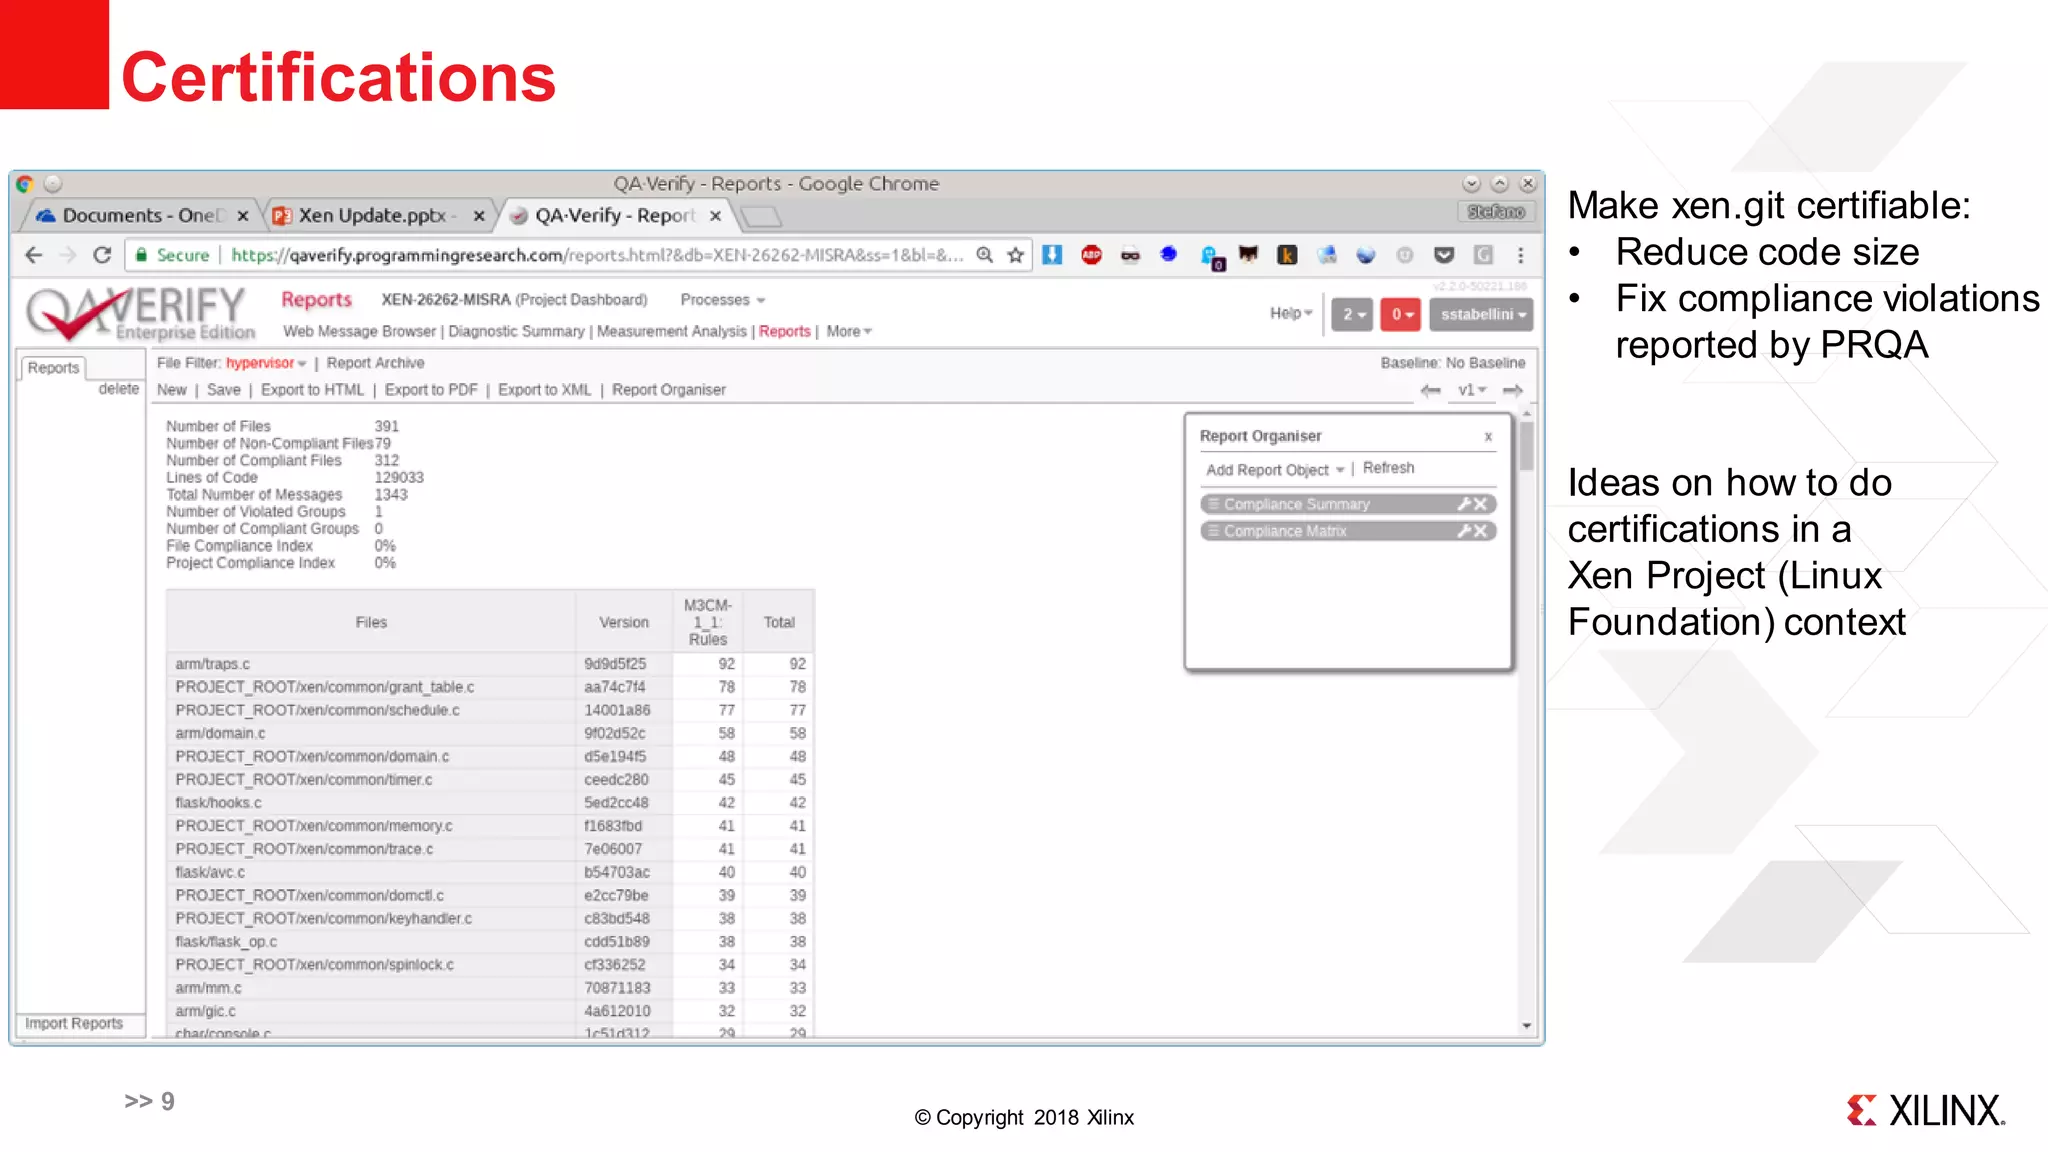The width and height of the screenshot is (2048, 1152).
Task: Open the Diagnostic Summary link
Action: click(x=516, y=331)
